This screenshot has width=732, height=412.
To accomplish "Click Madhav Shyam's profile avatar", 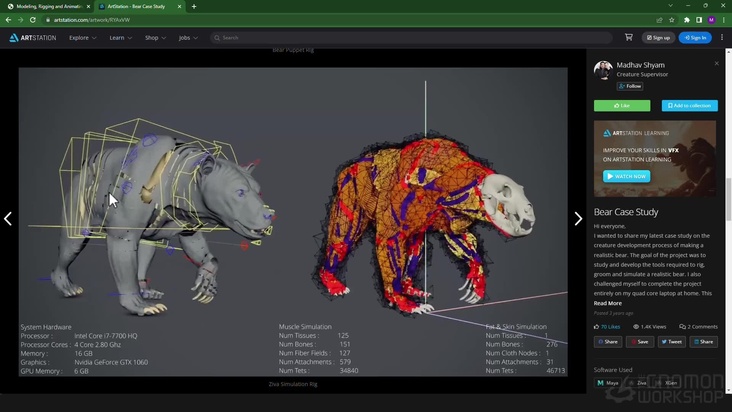I will click(x=603, y=70).
